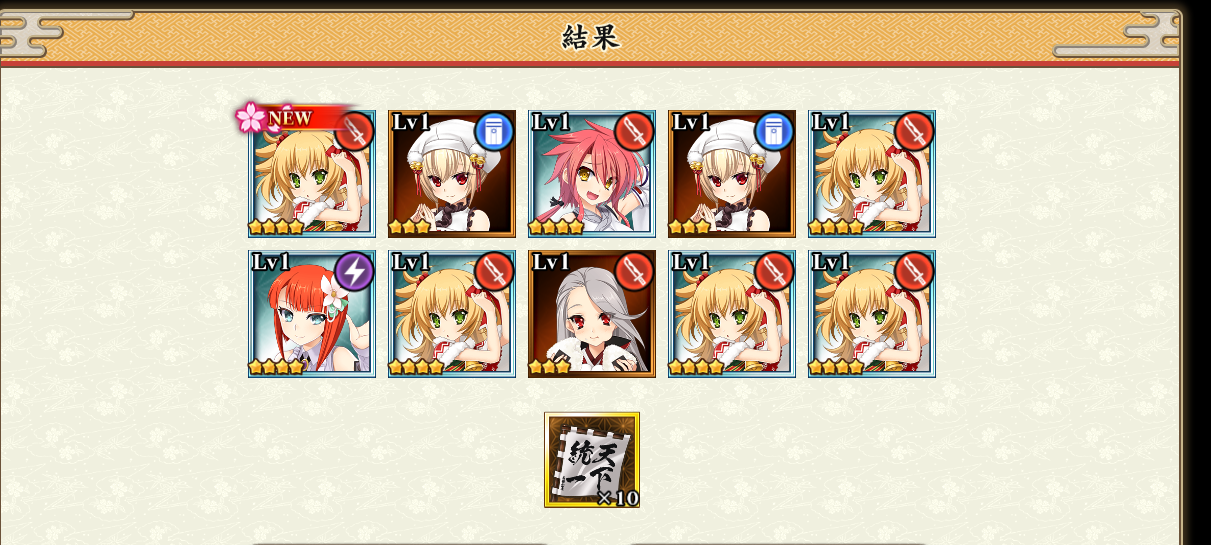Click the sword icon on the NEW card
The width and height of the screenshot is (1211, 545).
(354, 131)
